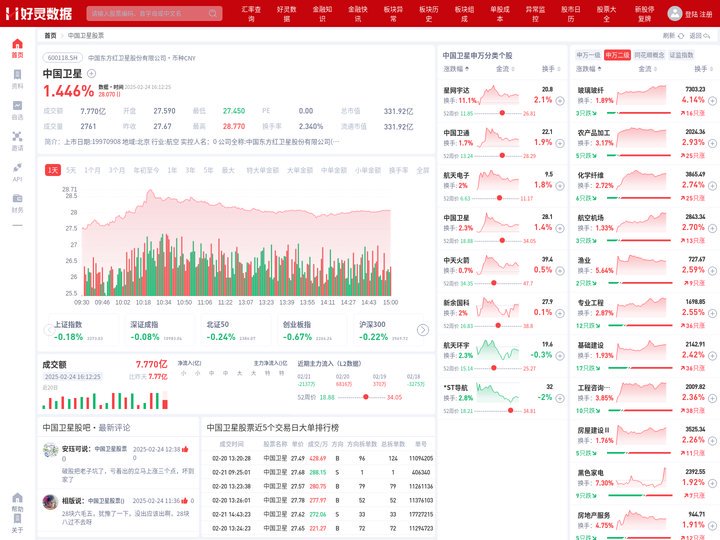Select the 证监指数 tab
Image resolution: width=720 pixels, height=540 pixels.
point(681,55)
